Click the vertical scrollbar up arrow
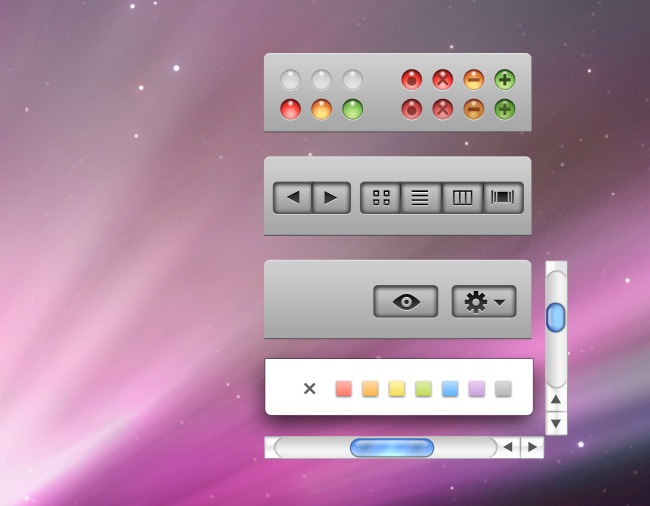 556,400
